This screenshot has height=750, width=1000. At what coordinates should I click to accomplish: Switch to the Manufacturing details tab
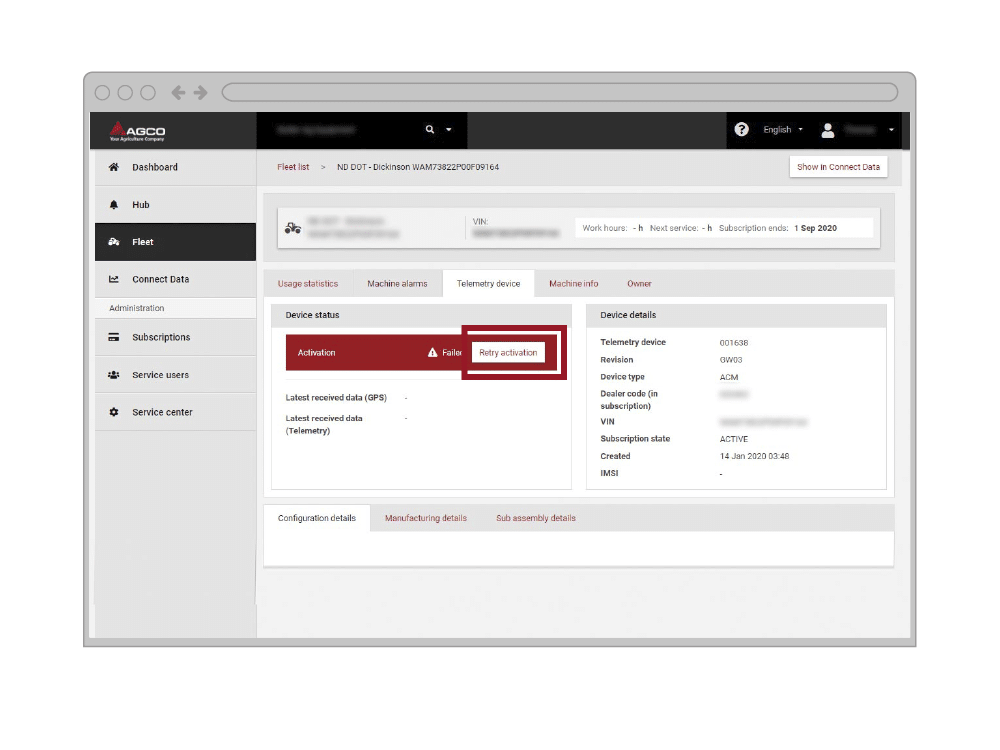click(426, 518)
